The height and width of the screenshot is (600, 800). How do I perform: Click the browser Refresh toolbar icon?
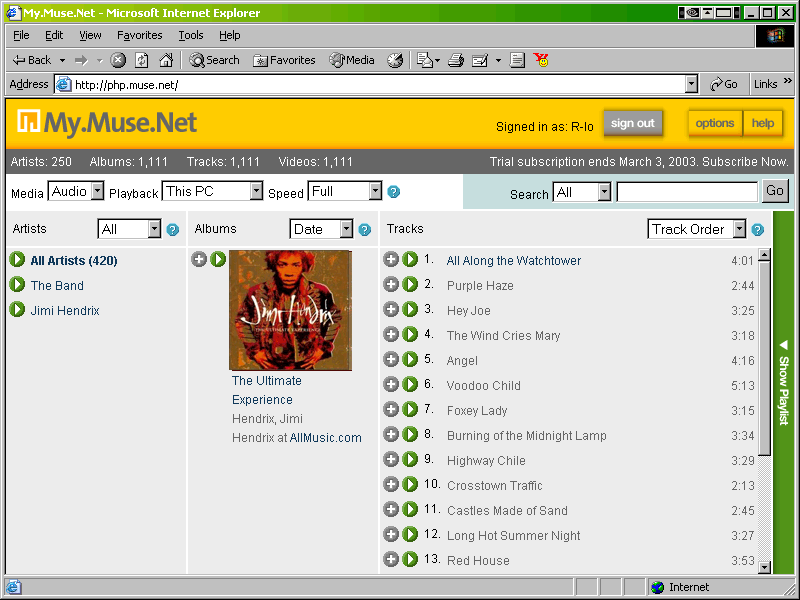tap(142, 60)
